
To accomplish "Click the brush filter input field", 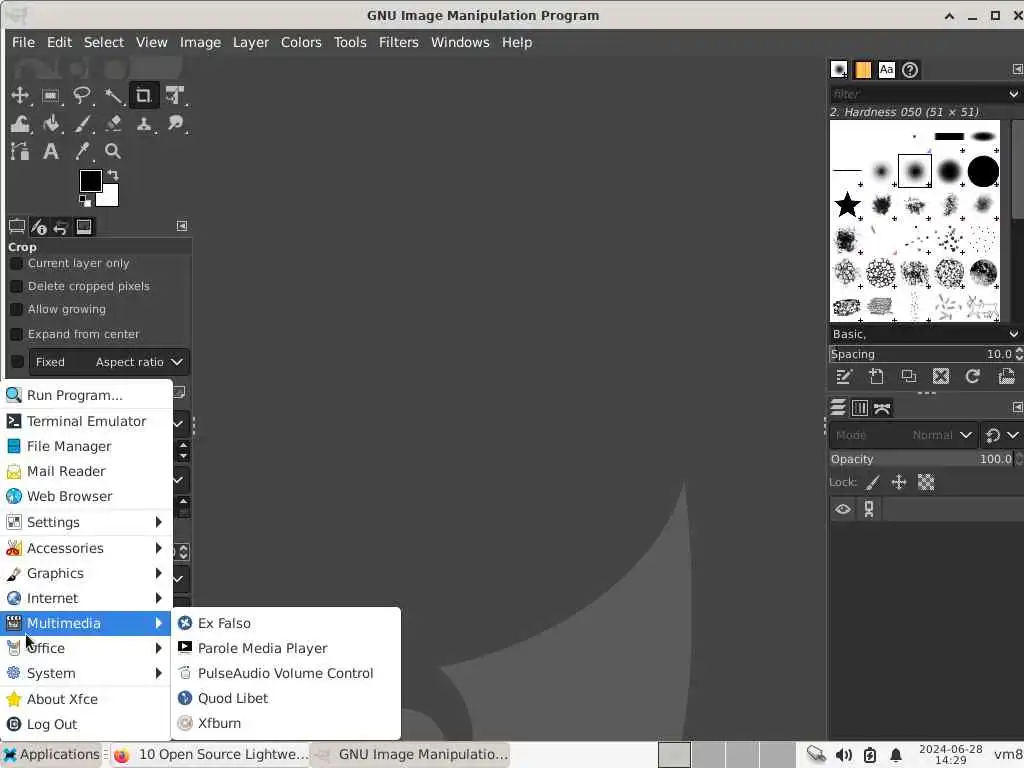I will pyautogui.click(x=917, y=94).
